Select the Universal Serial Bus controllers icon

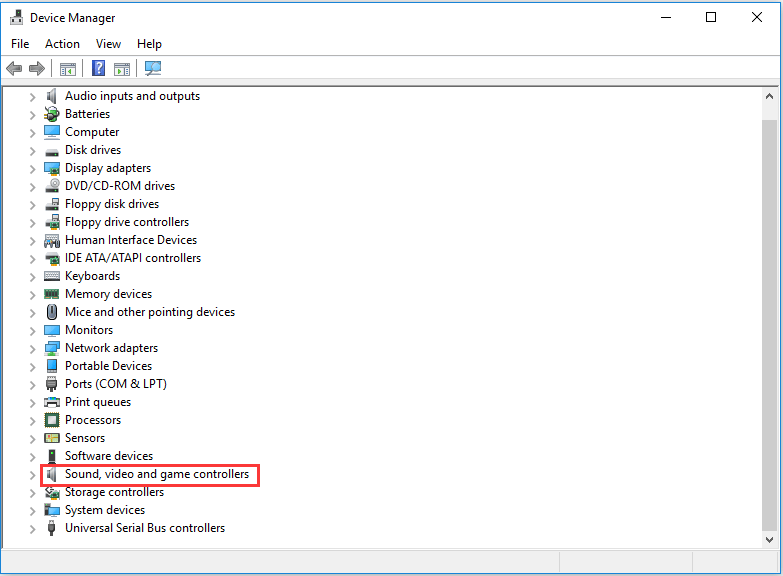[x=51, y=528]
